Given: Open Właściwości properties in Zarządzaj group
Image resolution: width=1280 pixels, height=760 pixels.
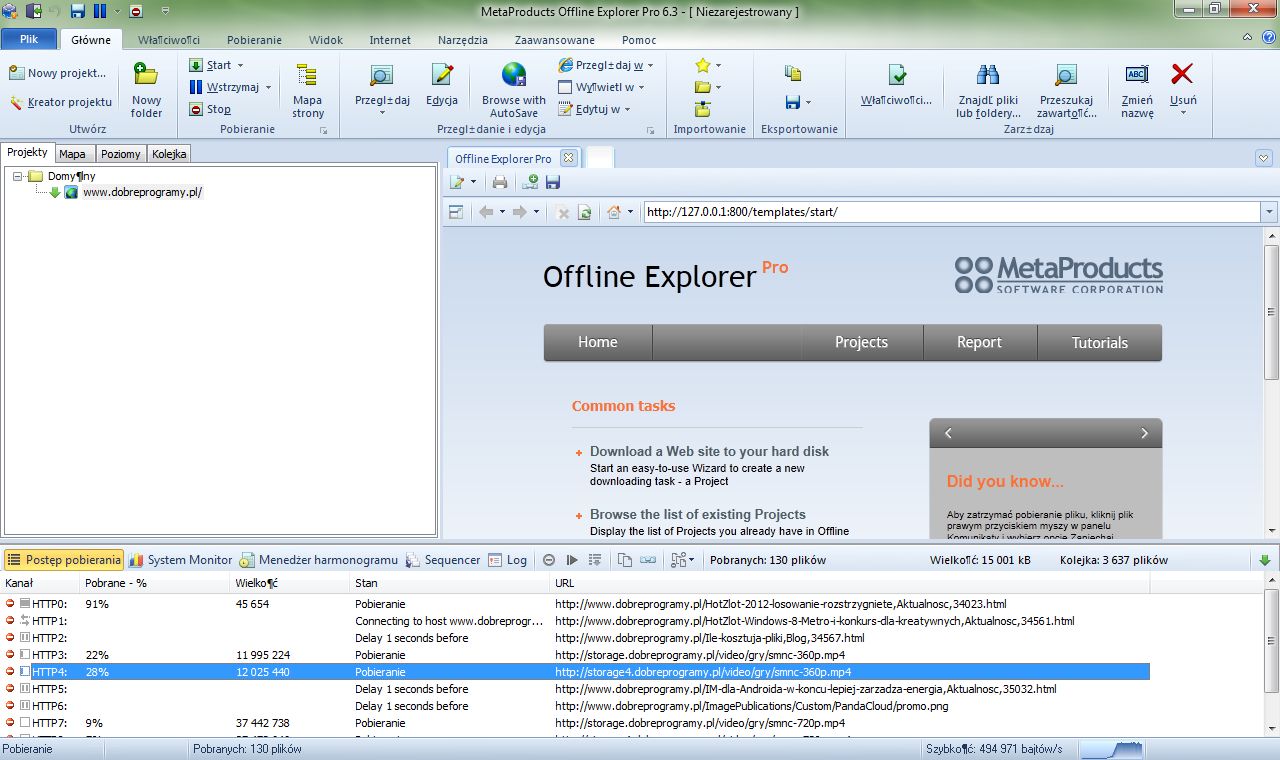Looking at the screenshot, I should click(x=897, y=86).
